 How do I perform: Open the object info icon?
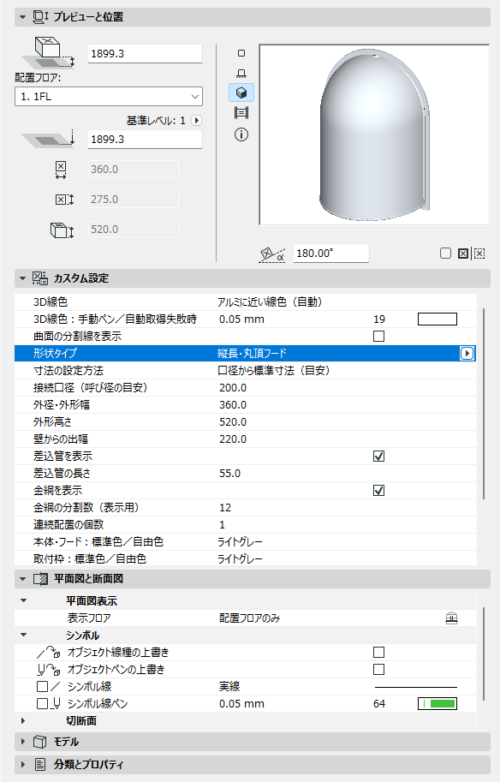(x=241, y=134)
